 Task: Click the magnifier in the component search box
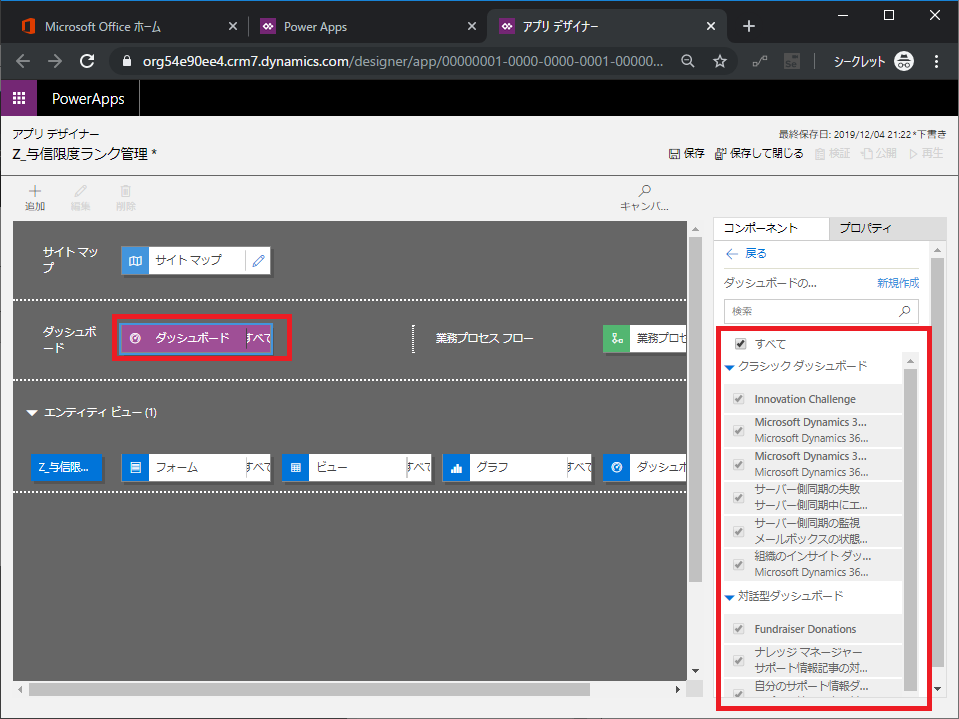click(904, 311)
